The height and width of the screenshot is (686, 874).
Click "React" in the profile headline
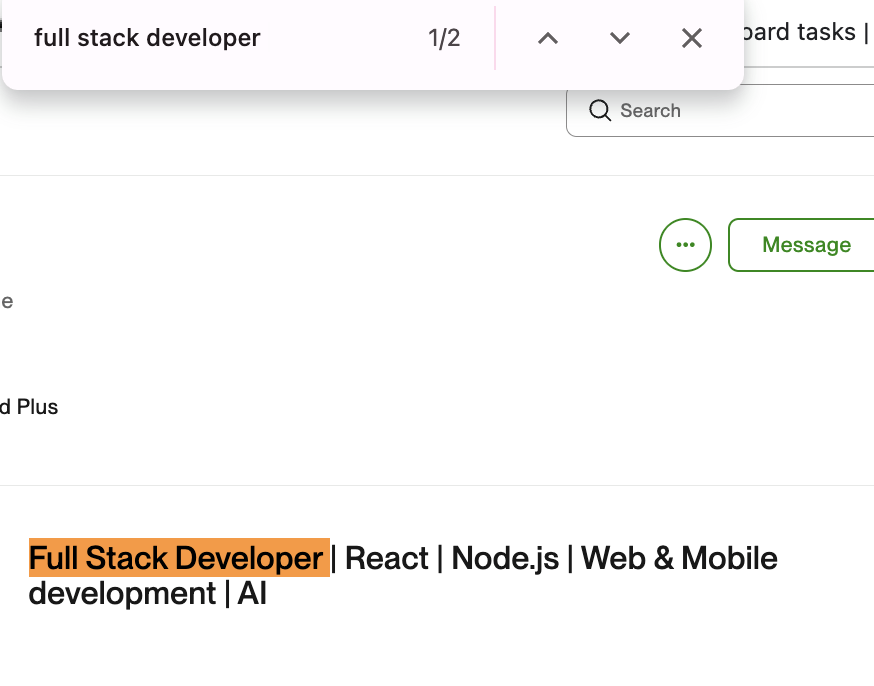[386, 558]
